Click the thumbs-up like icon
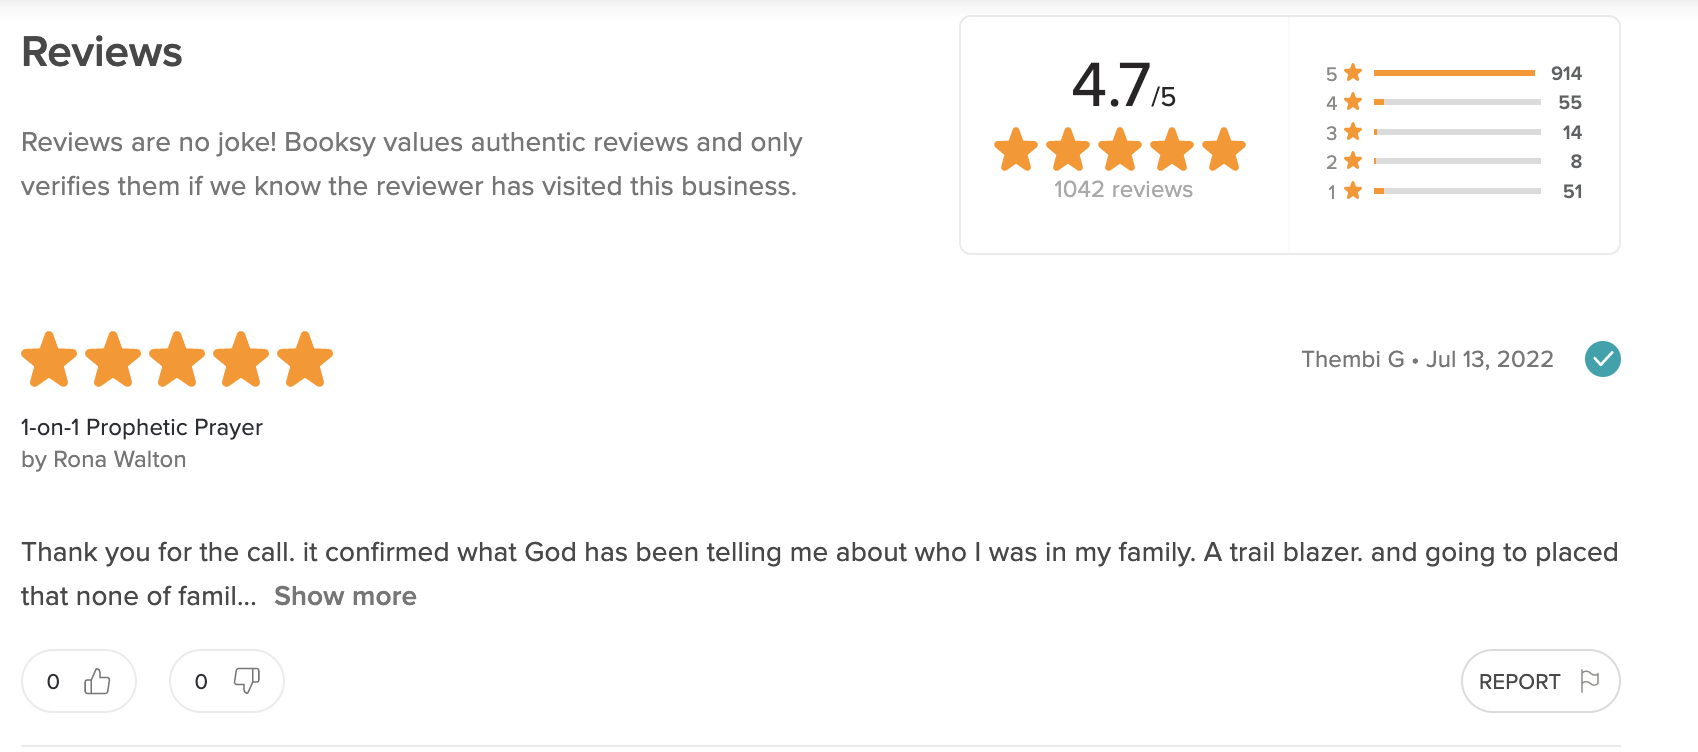This screenshot has width=1698, height=752. [97, 681]
